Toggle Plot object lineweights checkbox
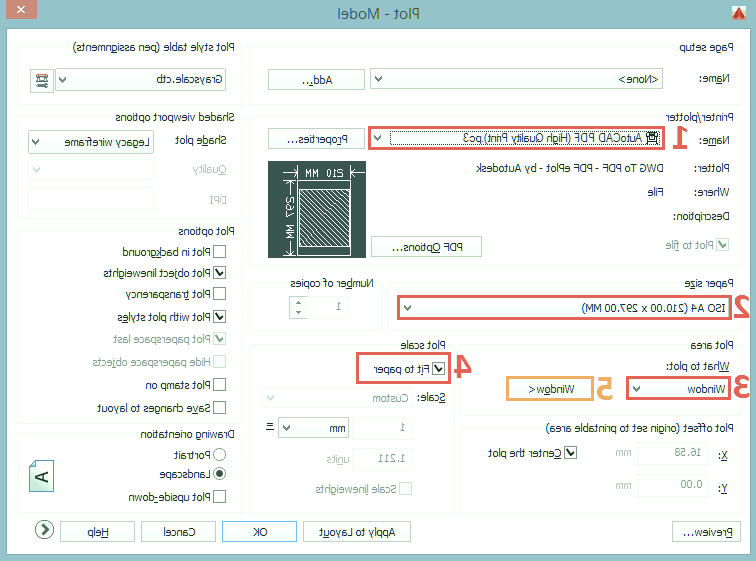This screenshot has height=561, width=756. 219,273
